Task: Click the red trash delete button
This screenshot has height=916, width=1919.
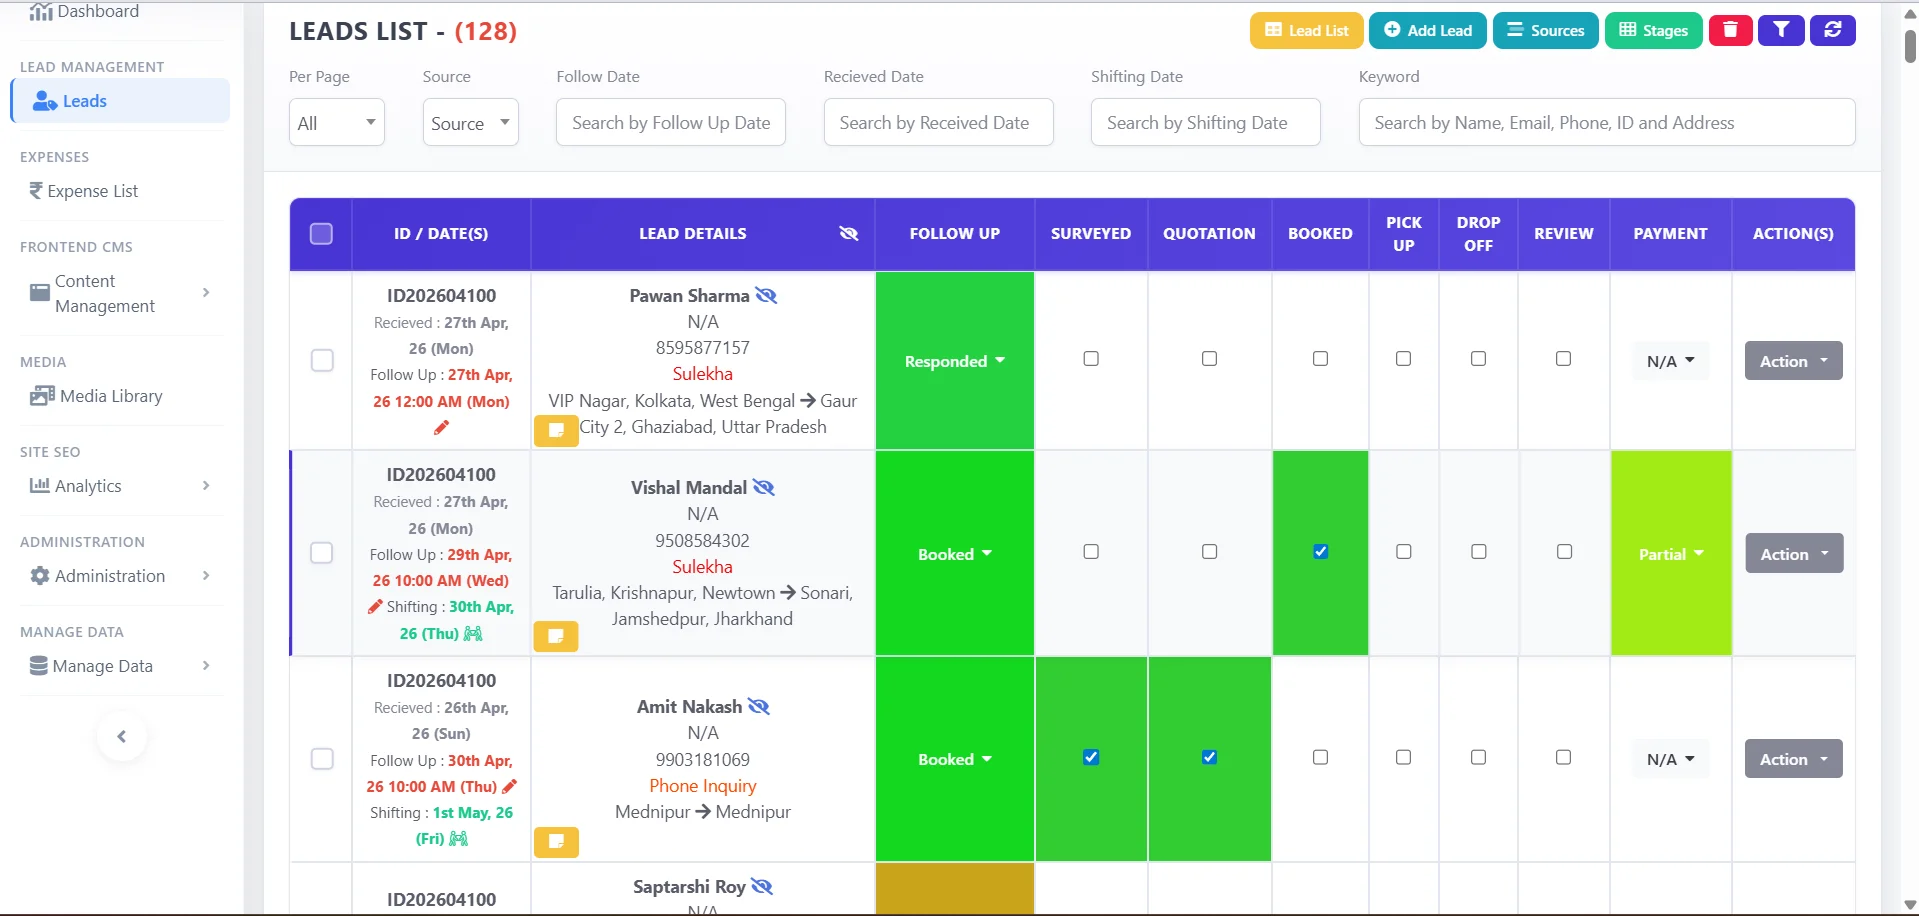Action: click(1730, 30)
